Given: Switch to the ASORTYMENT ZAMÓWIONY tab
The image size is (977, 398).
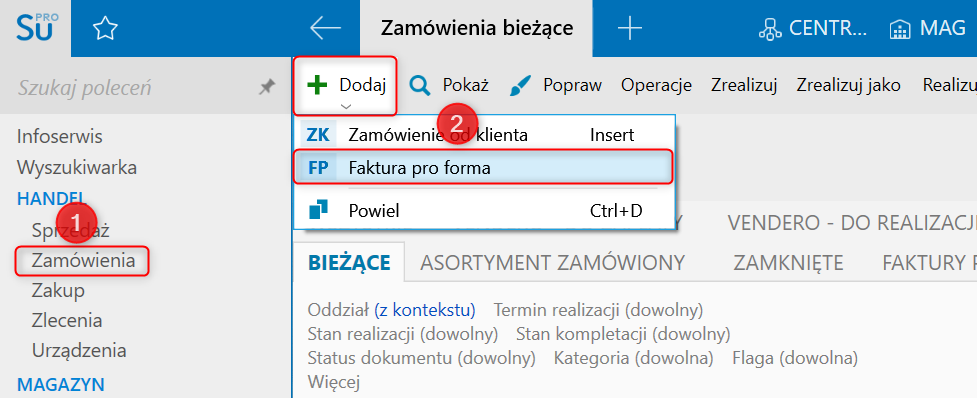Looking at the screenshot, I should tap(553, 263).
